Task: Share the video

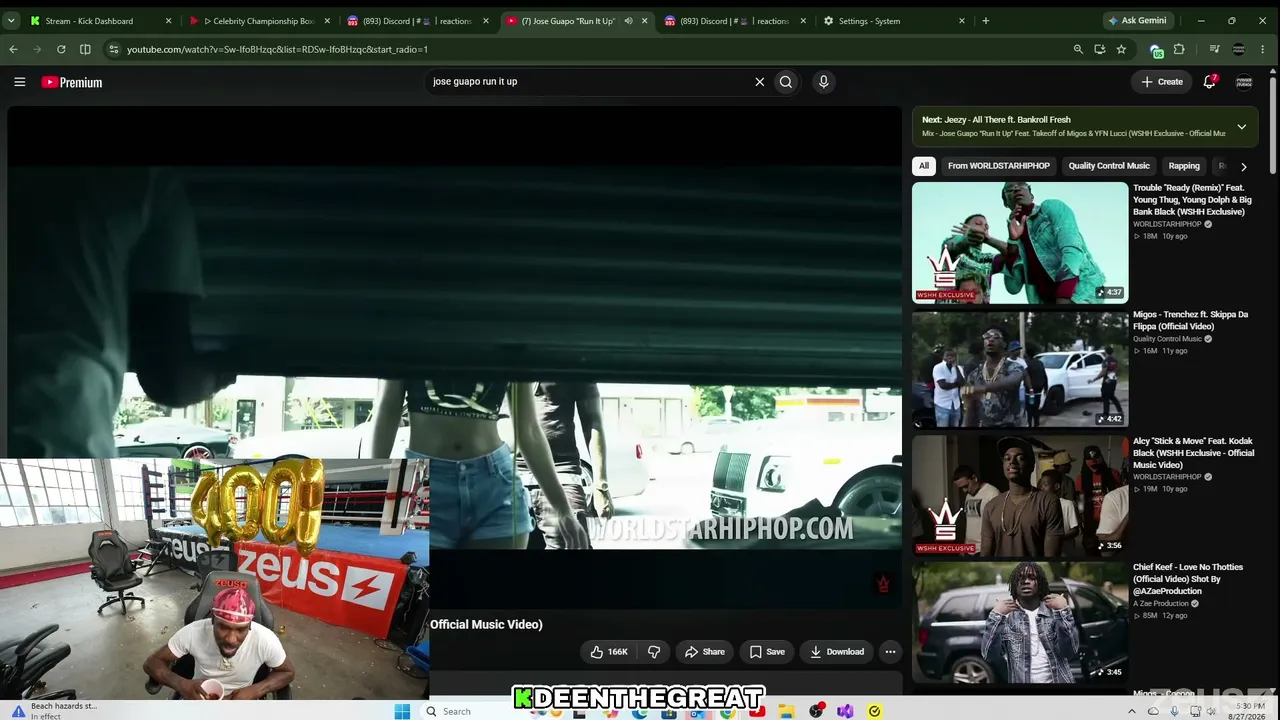Action: point(704,652)
